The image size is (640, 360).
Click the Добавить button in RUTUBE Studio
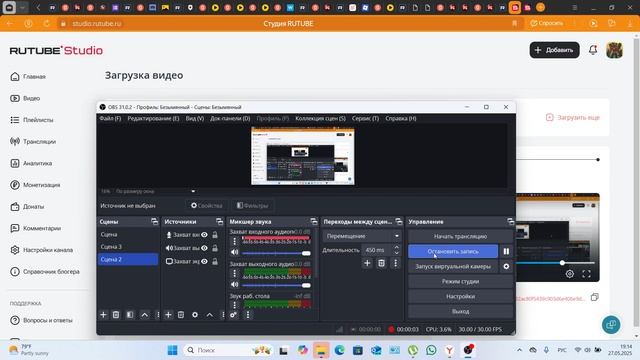(554, 50)
